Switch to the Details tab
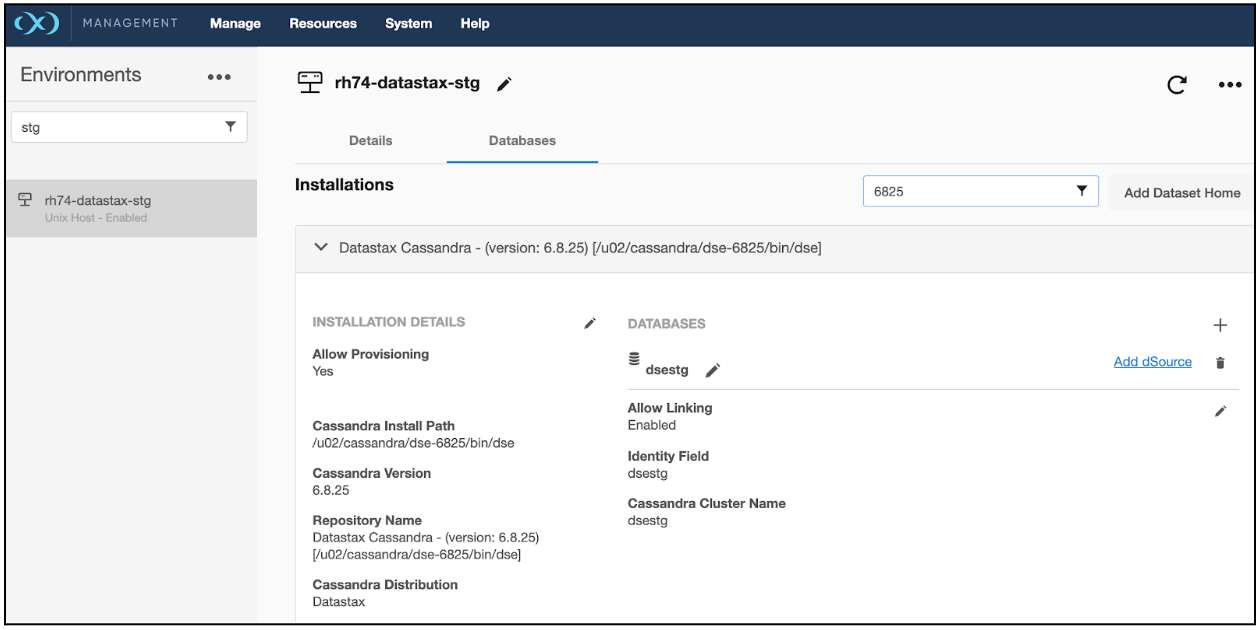The image size is (1260, 630). pos(370,140)
